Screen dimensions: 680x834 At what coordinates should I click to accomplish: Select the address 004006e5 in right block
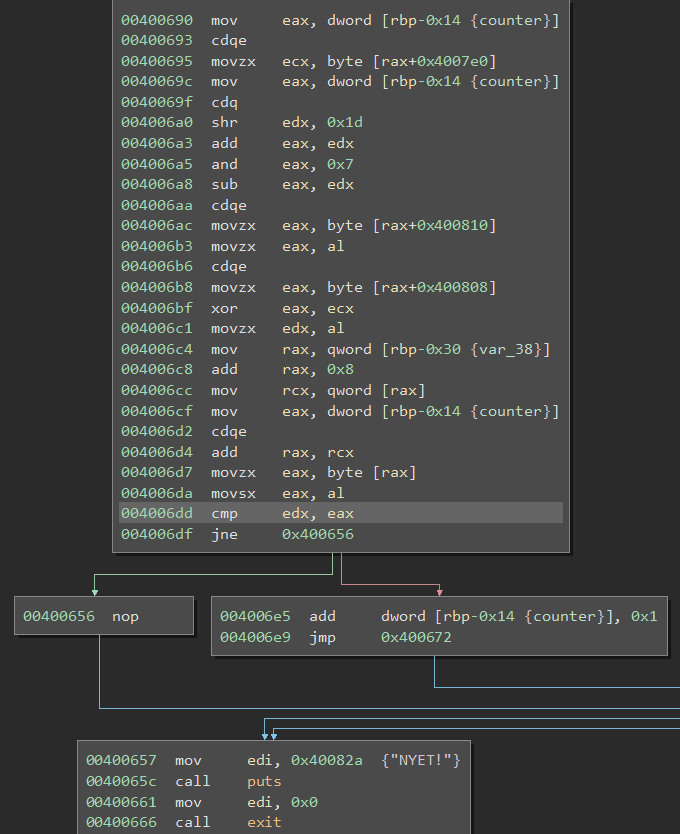(257, 616)
